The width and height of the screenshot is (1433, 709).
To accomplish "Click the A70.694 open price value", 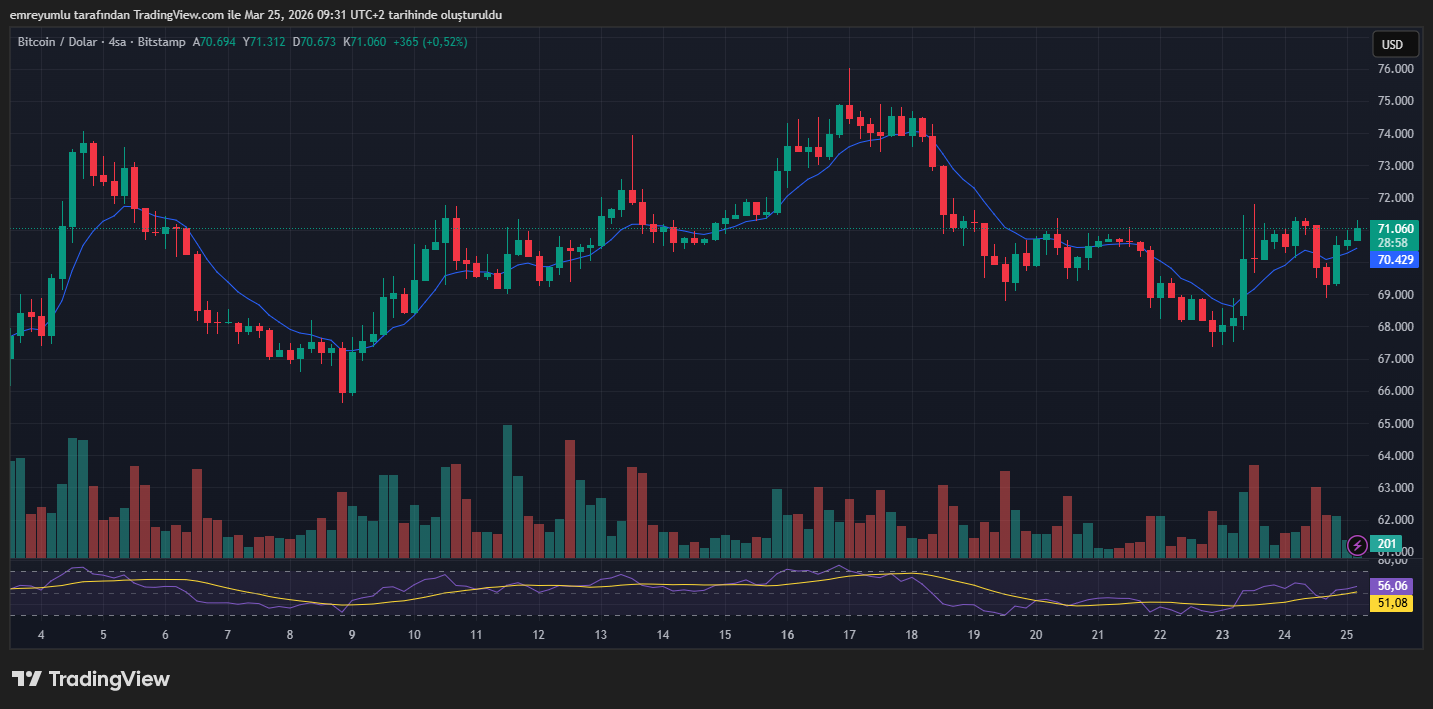I will [215, 42].
